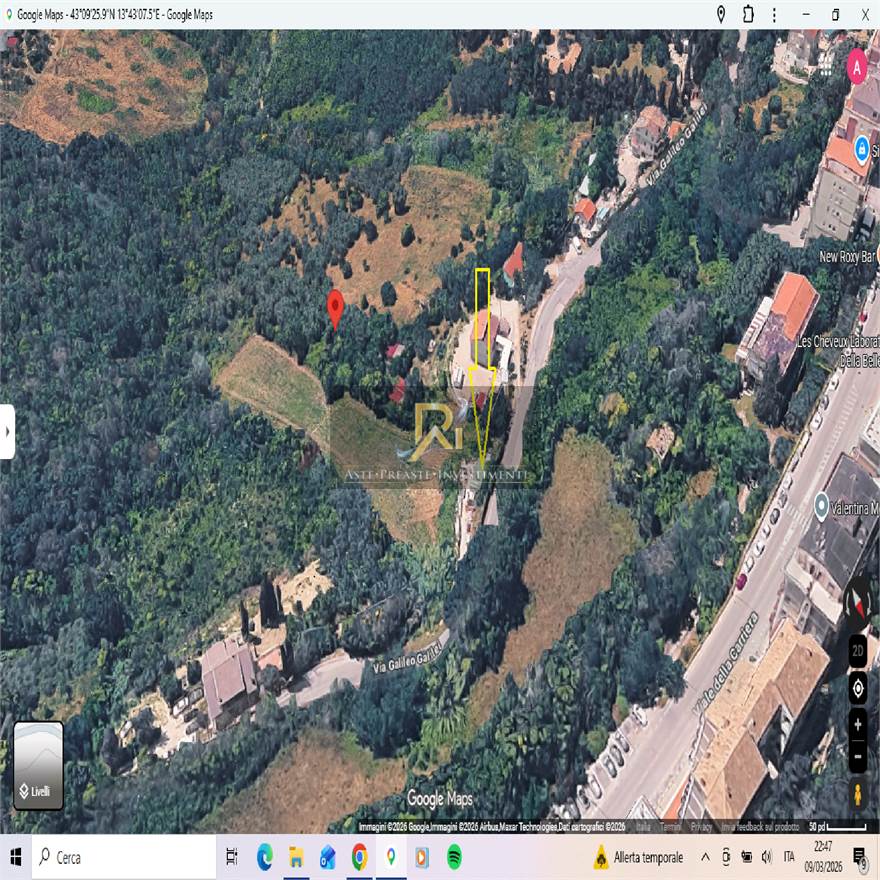The height and width of the screenshot is (880, 880).
Task: Zoom in with the plus button
Action: [x=858, y=723]
